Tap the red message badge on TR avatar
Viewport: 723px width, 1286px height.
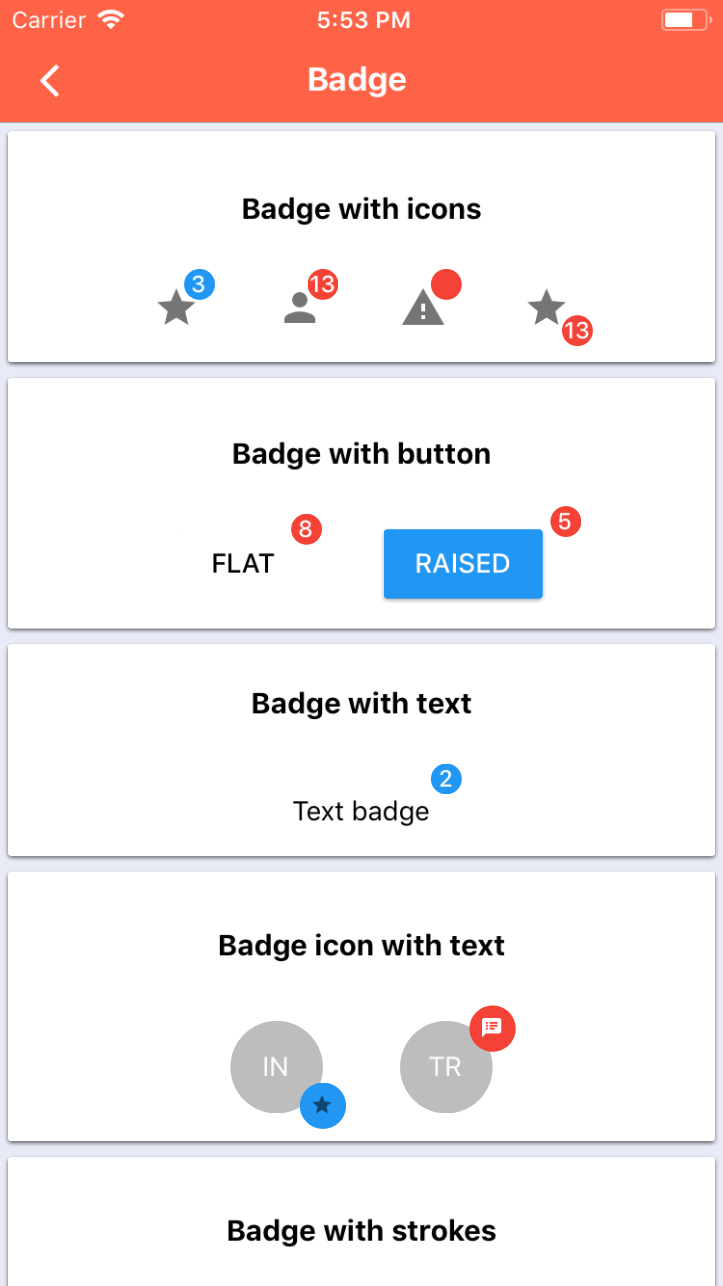coord(492,1028)
